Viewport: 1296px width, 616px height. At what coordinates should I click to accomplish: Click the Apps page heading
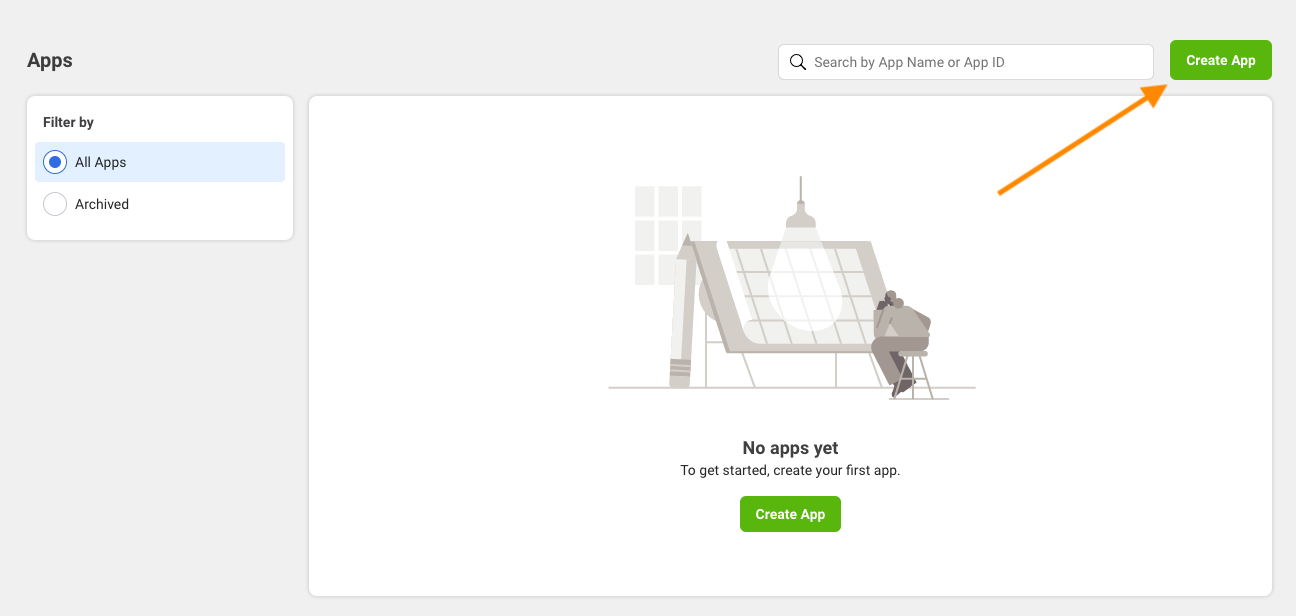50,60
